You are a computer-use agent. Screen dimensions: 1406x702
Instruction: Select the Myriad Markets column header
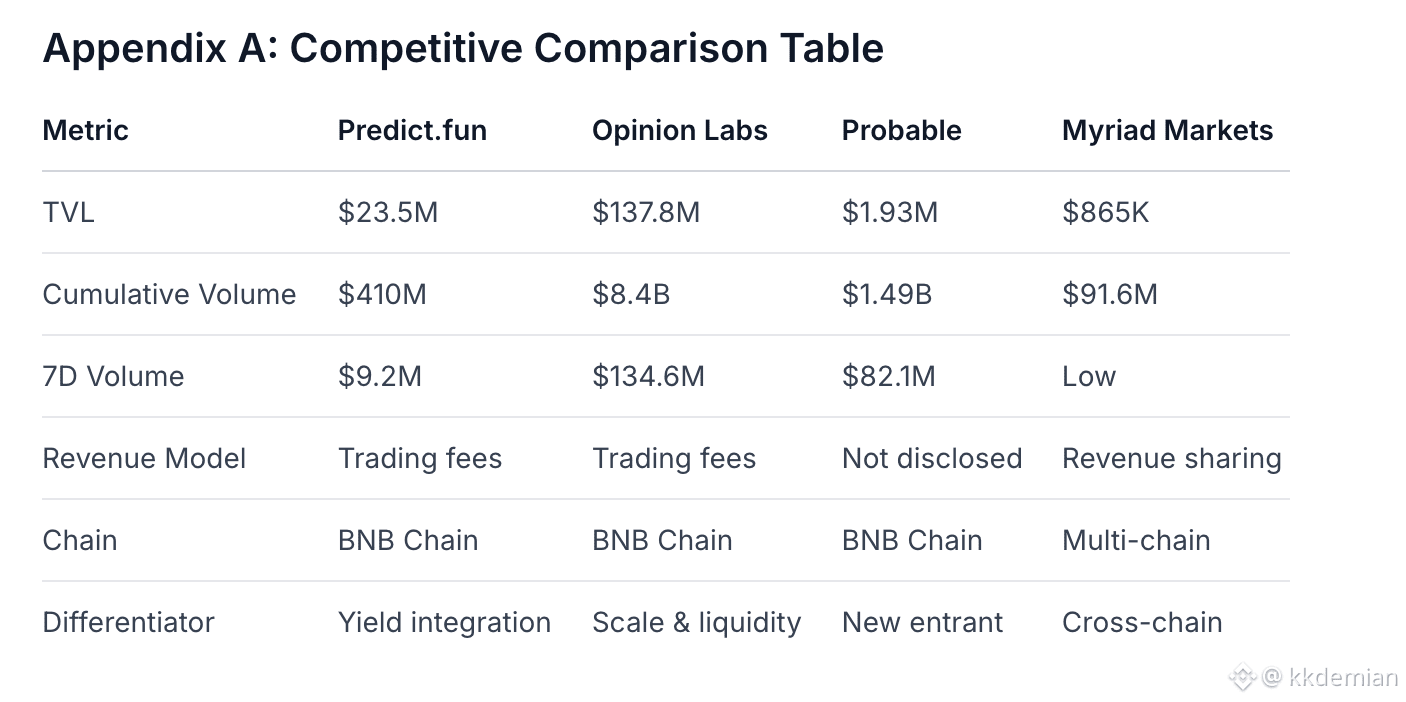pyautogui.click(x=1167, y=130)
